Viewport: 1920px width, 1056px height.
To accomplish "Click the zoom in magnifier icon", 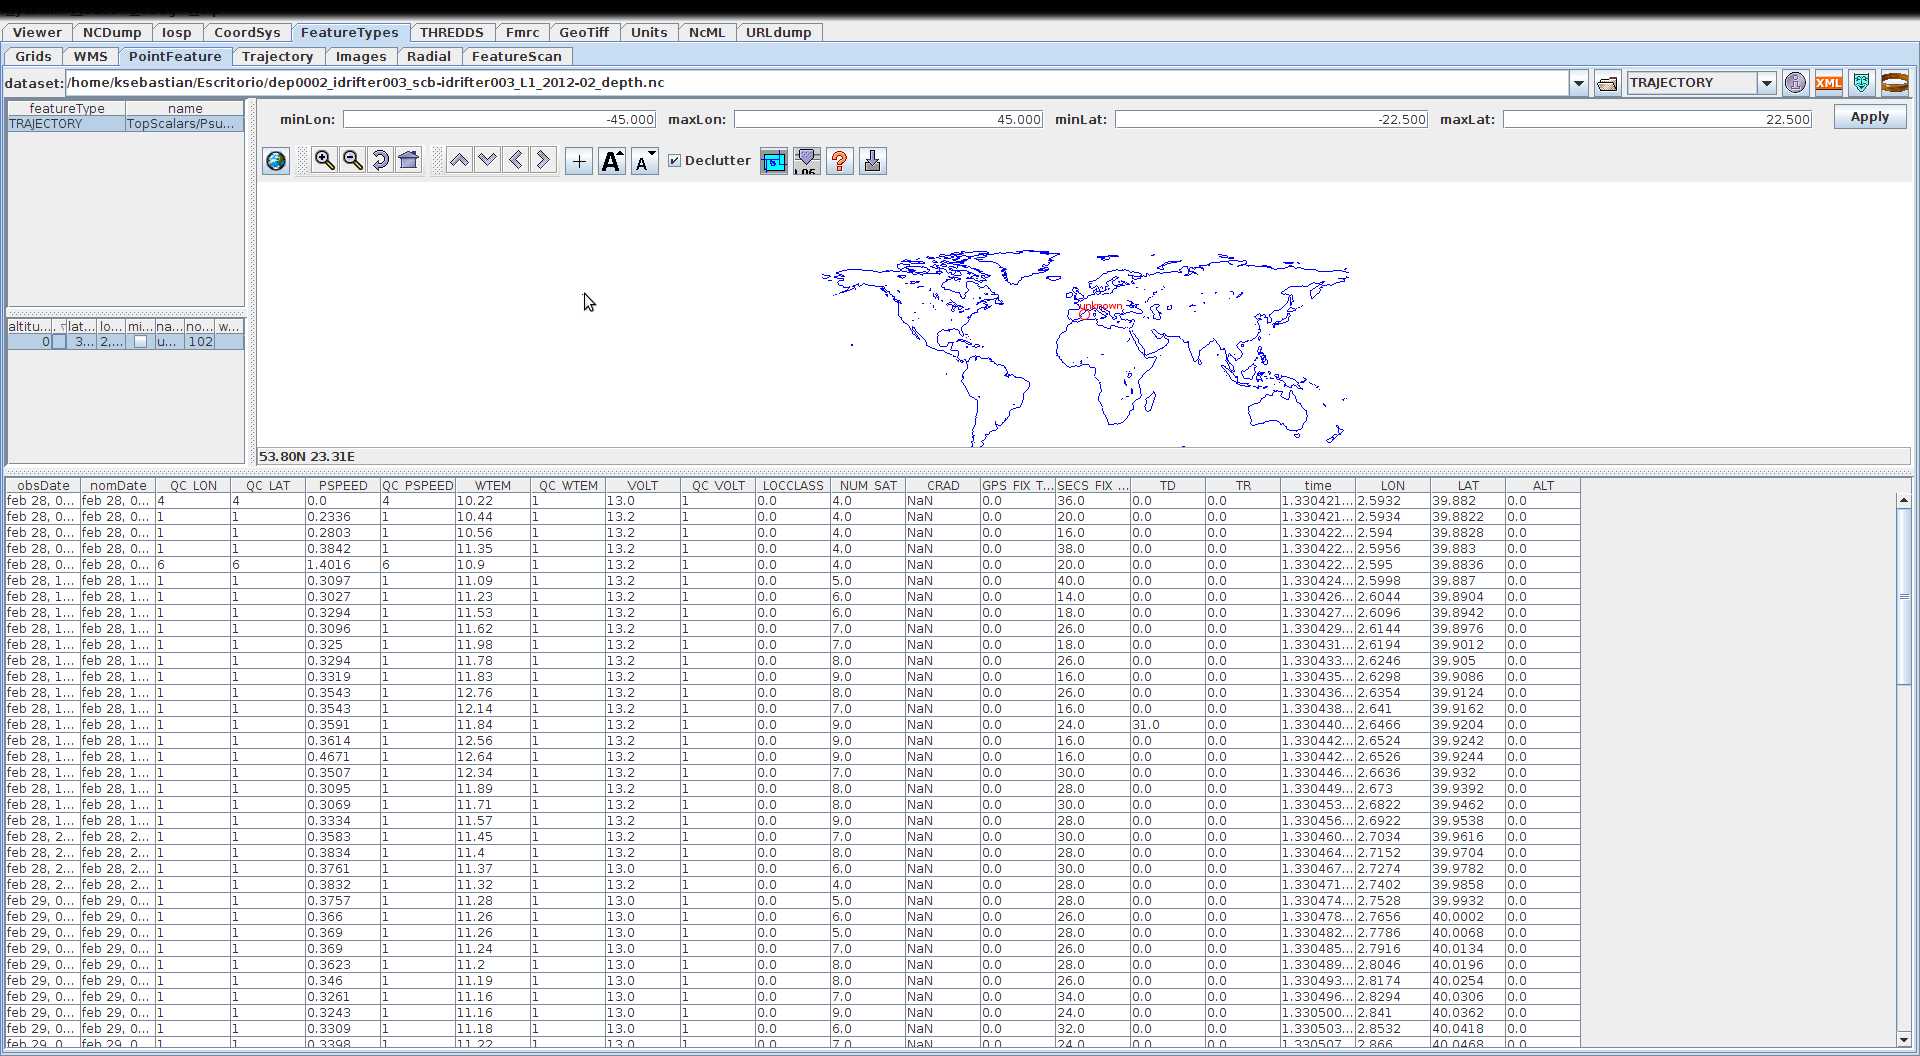I will coord(324,160).
